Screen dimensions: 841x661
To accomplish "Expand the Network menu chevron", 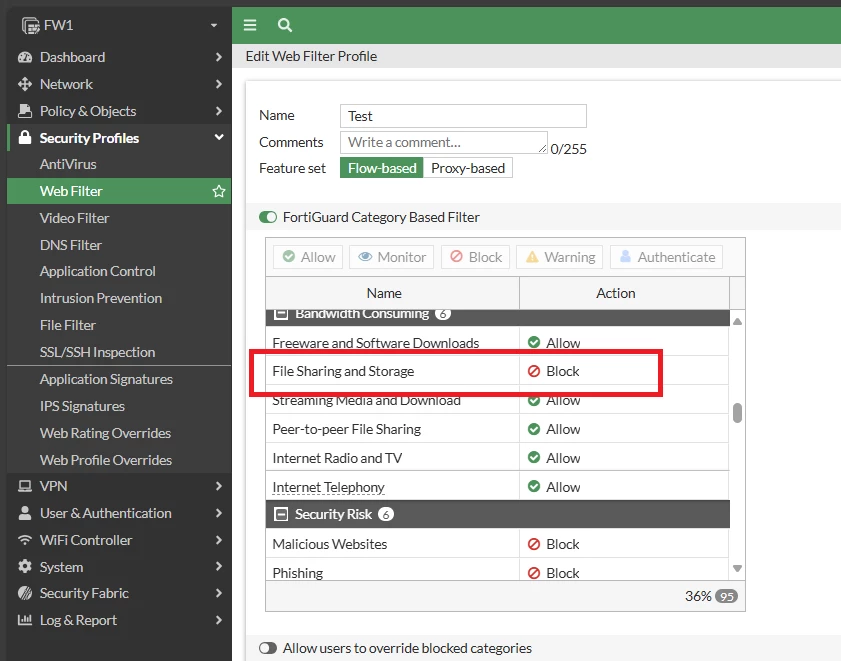I will coord(218,84).
